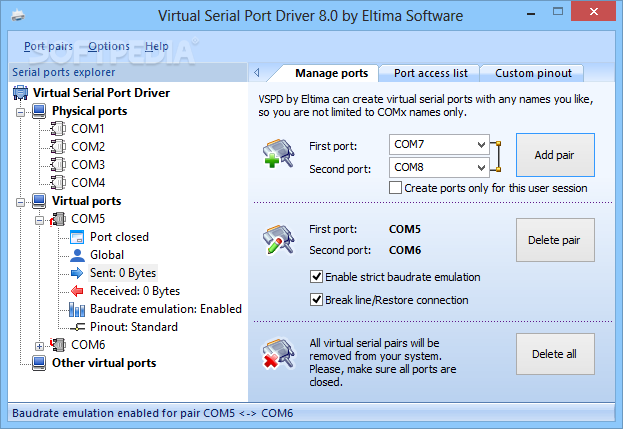Click the Physical ports computer icon
This screenshot has width=623, height=429.
click(x=39, y=111)
